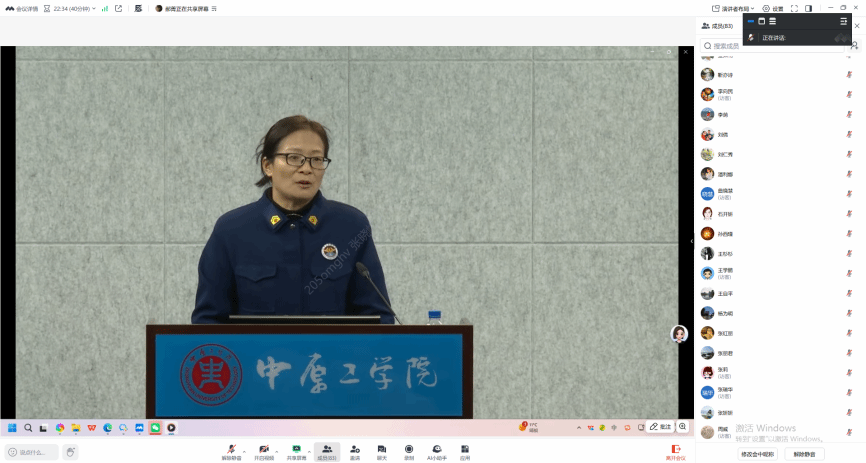Enter full screen mode via top-bar icon
This screenshot has width=866, height=463.
click(794, 8)
